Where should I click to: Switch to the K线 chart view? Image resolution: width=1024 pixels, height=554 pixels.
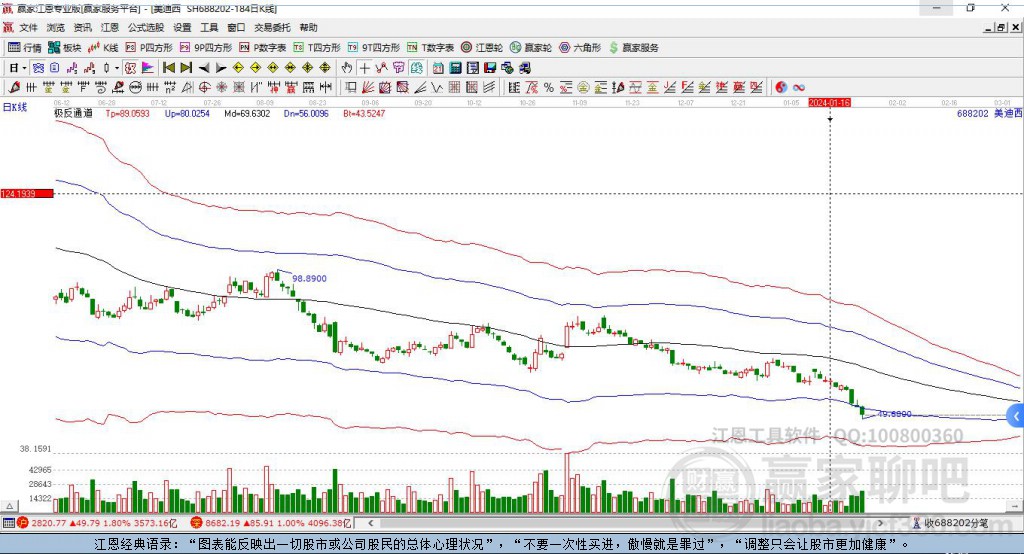pos(103,48)
